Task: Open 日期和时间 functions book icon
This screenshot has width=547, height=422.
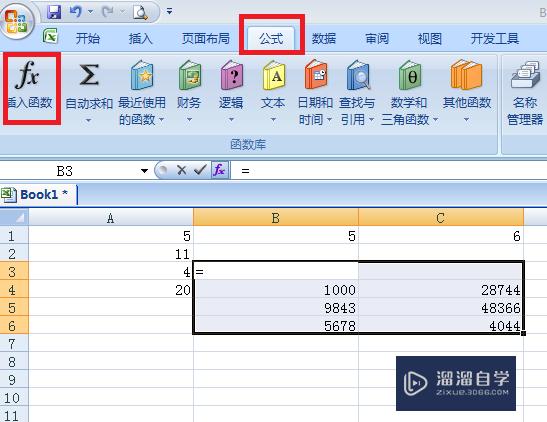Action: [x=316, y=75]
